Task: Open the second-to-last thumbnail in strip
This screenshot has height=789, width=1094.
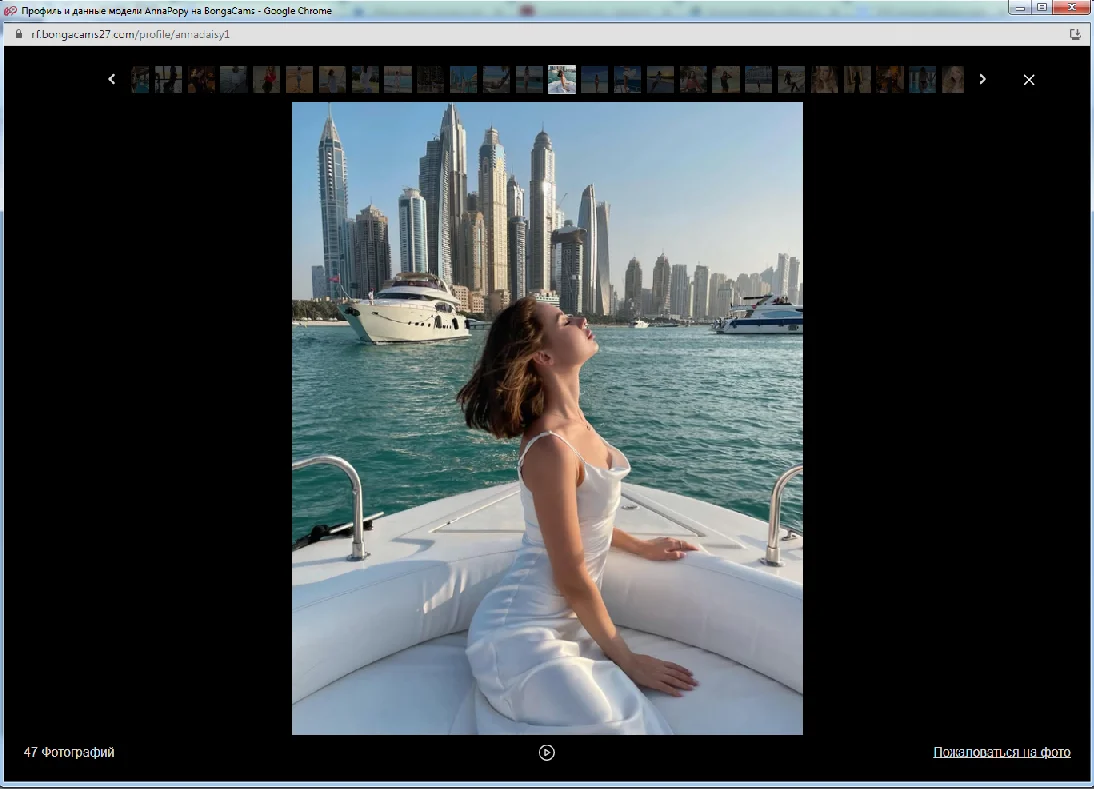Action: (922, 80)
